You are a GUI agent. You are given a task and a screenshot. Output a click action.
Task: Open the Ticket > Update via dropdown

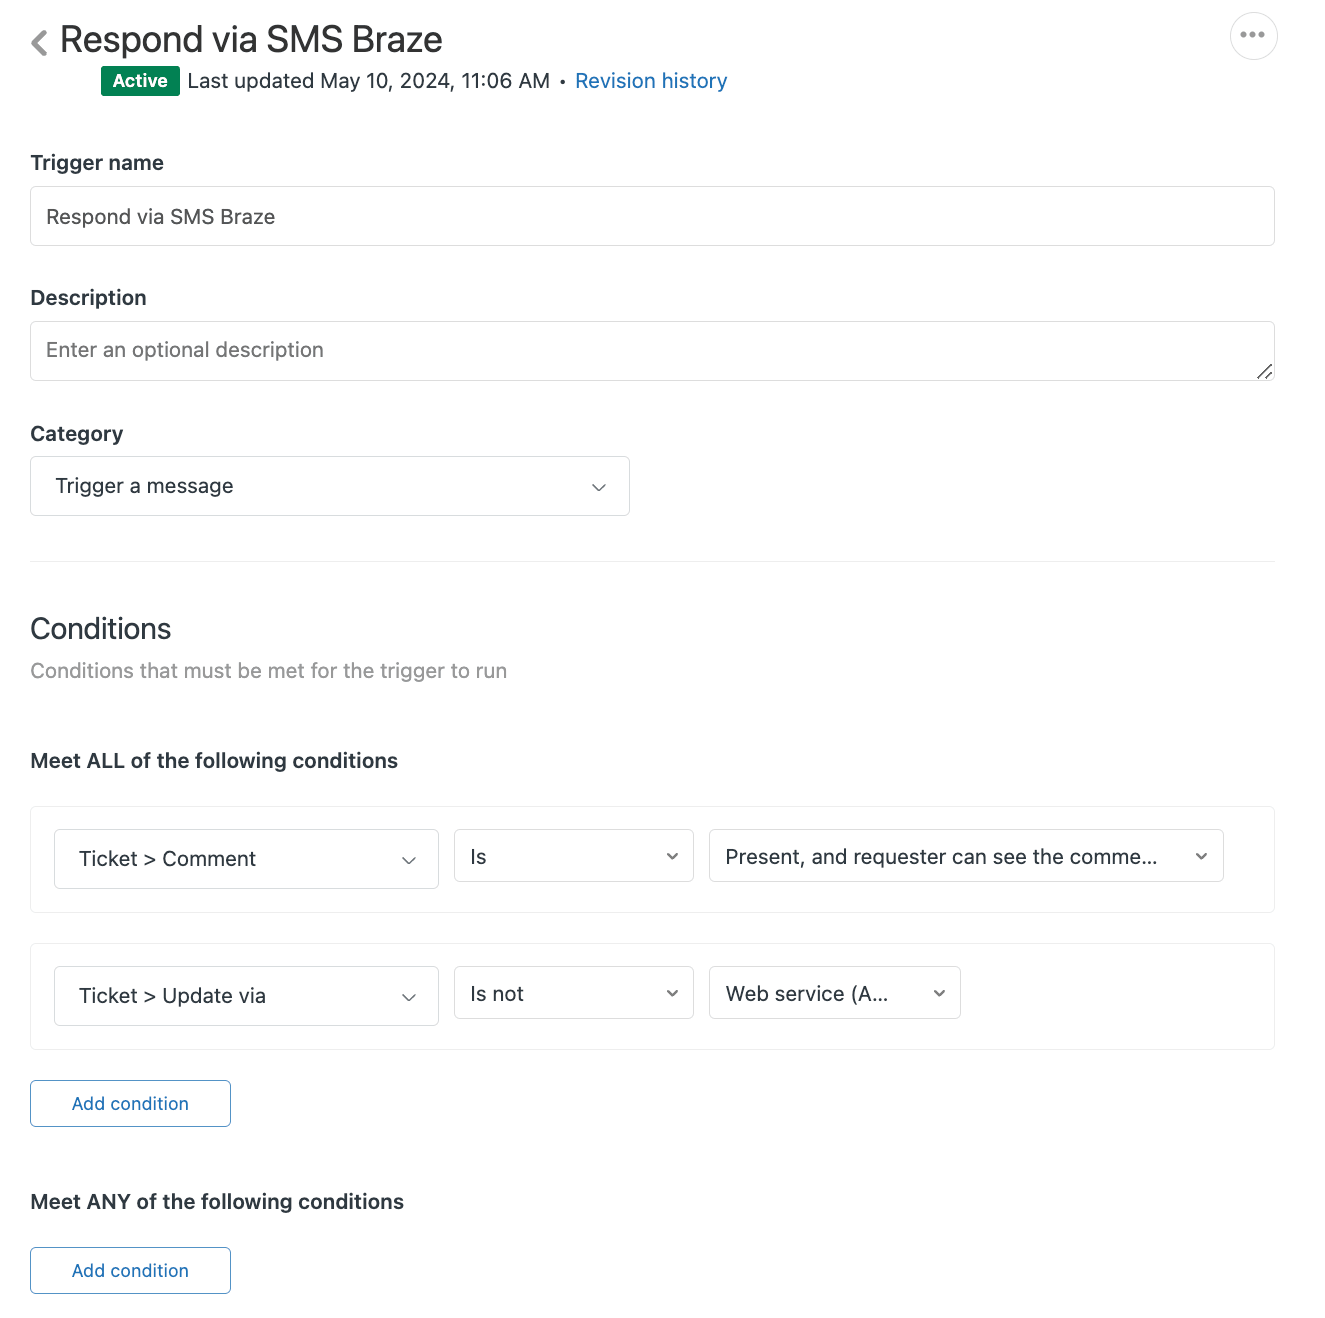(246, 996)
